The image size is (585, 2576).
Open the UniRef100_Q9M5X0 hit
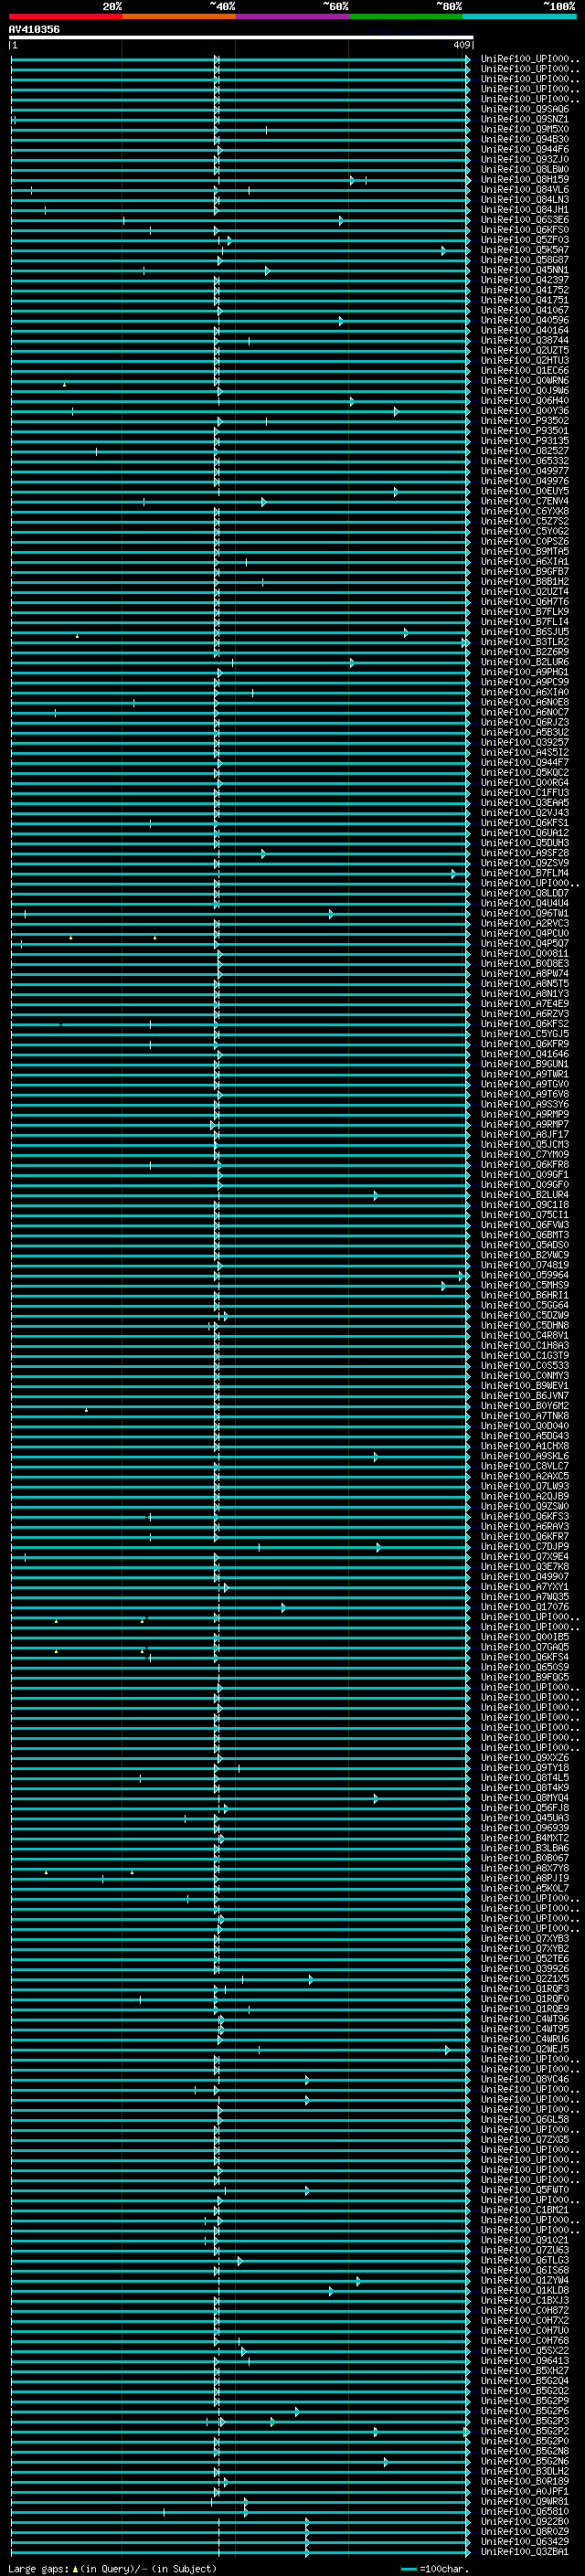(x=525, y=130)
